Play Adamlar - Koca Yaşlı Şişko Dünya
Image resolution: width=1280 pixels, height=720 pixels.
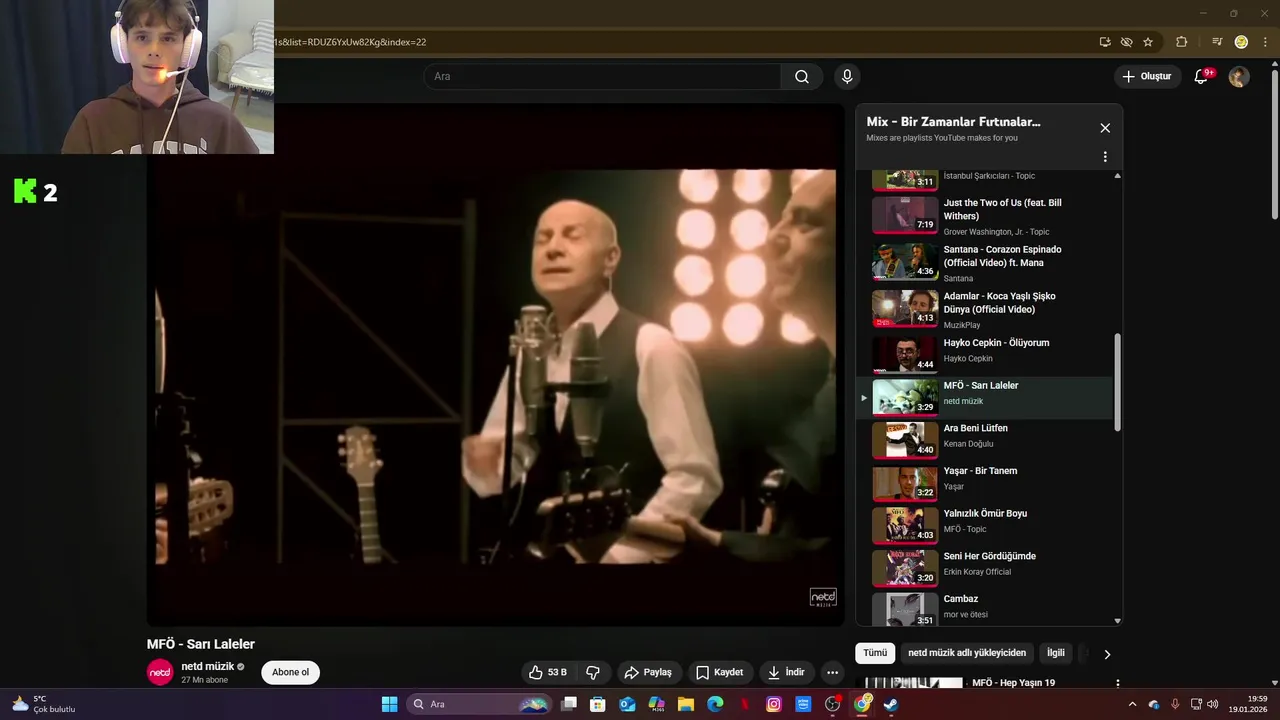point(985,309)
